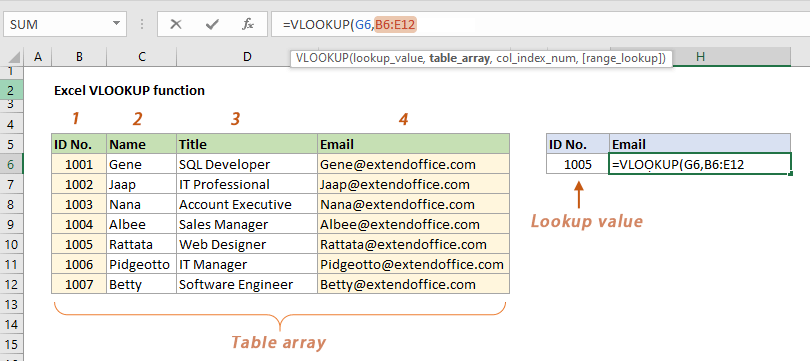Select cell containing Gene
This screenshot has height=361, width=810.
[x=142, y=164]
